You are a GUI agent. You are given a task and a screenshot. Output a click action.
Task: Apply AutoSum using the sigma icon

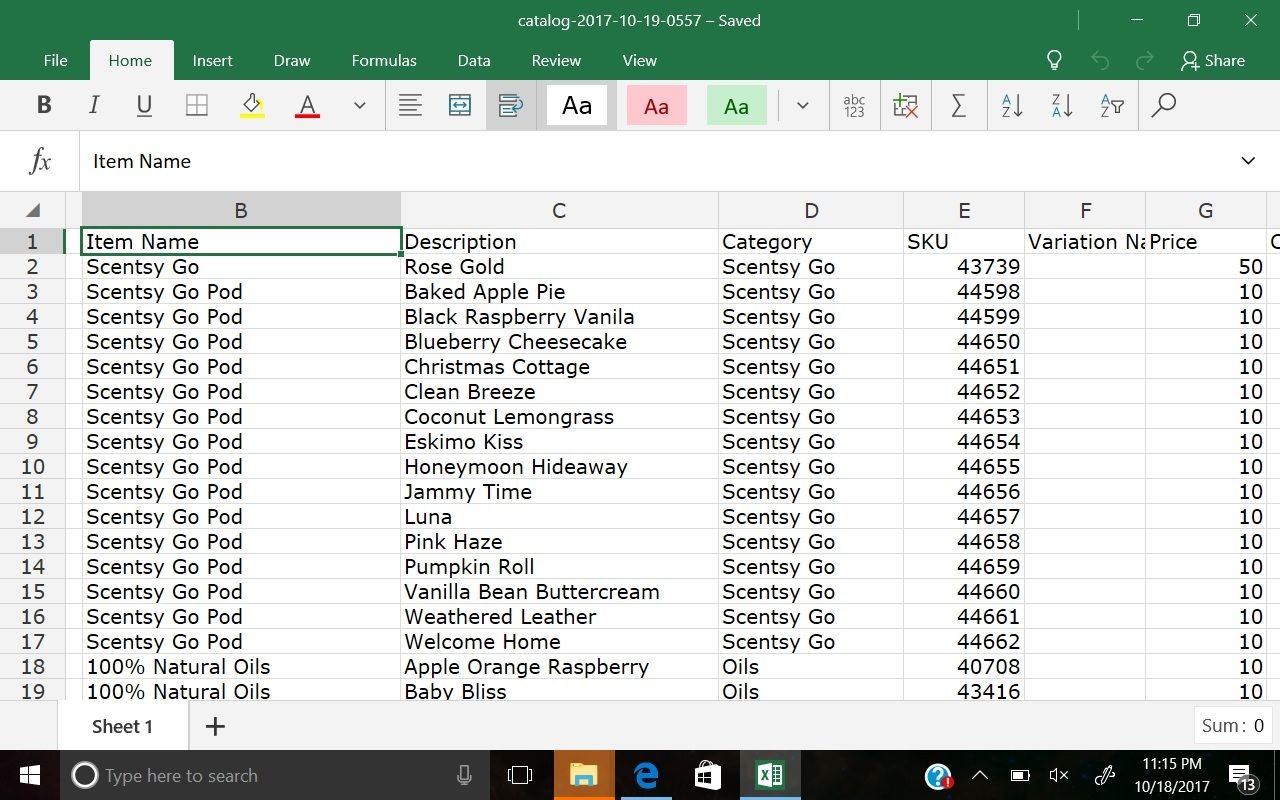(x=958, y=106)
